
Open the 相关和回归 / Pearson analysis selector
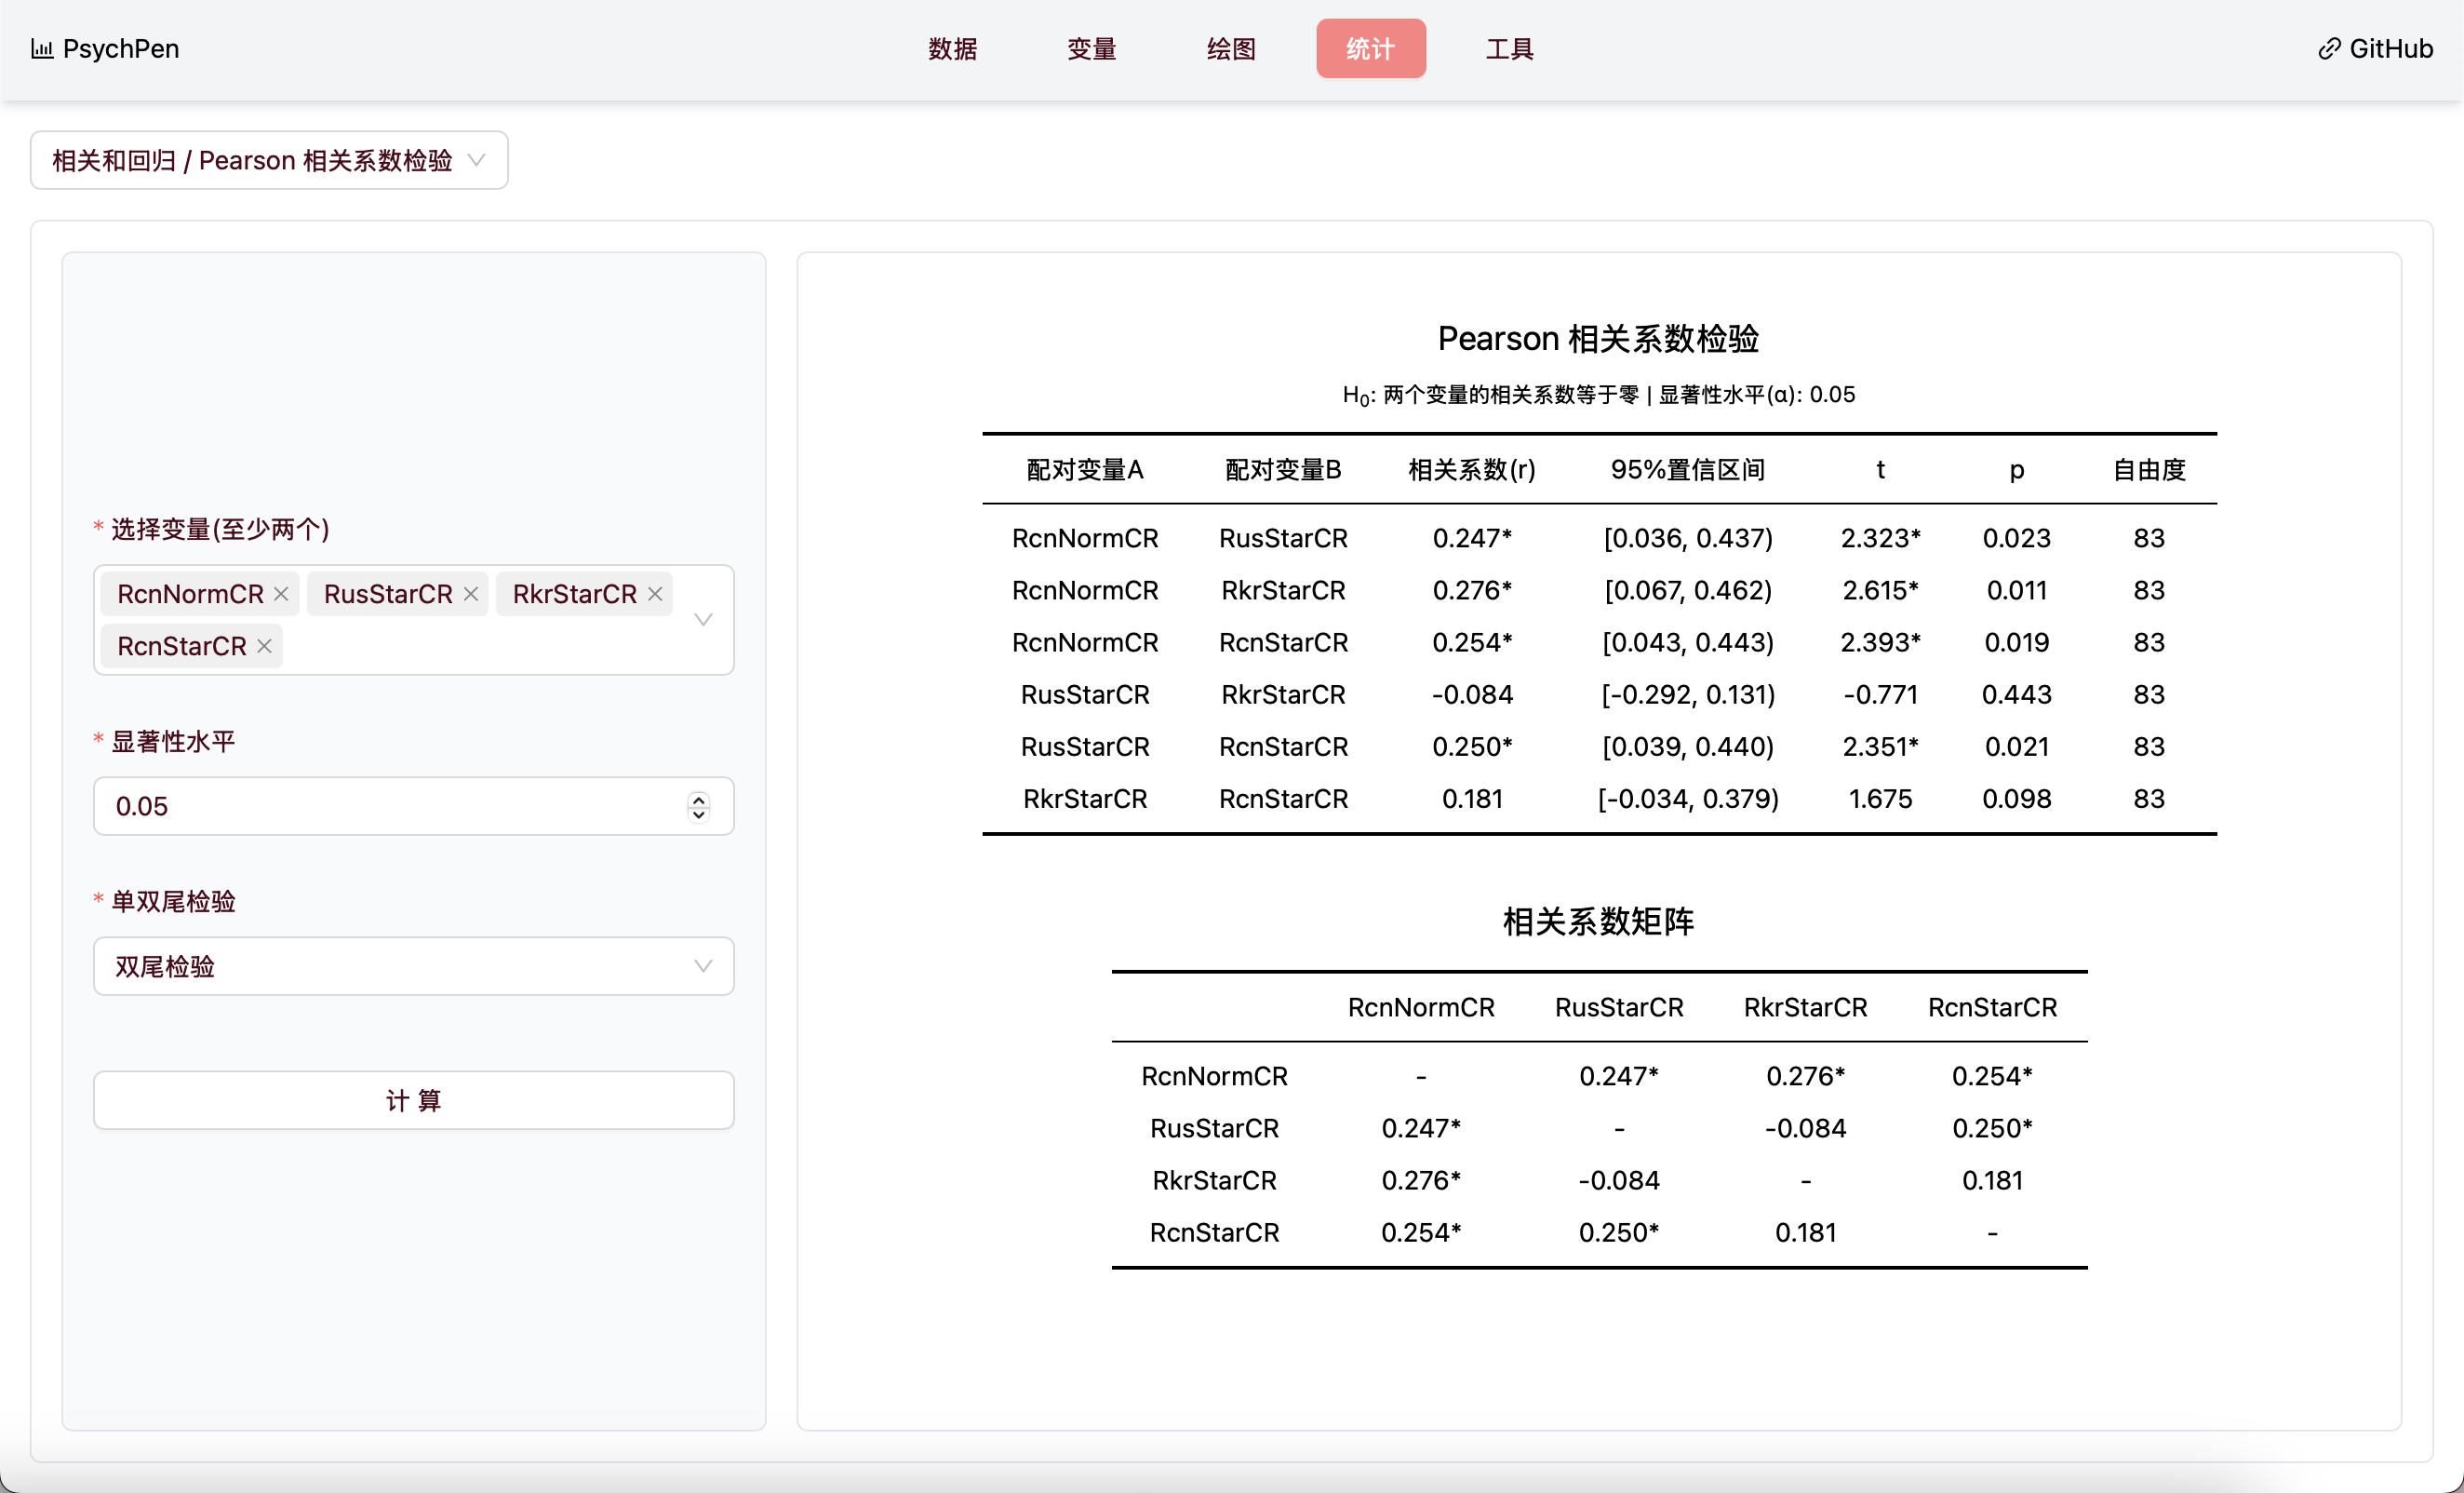(x=269, y=160)
